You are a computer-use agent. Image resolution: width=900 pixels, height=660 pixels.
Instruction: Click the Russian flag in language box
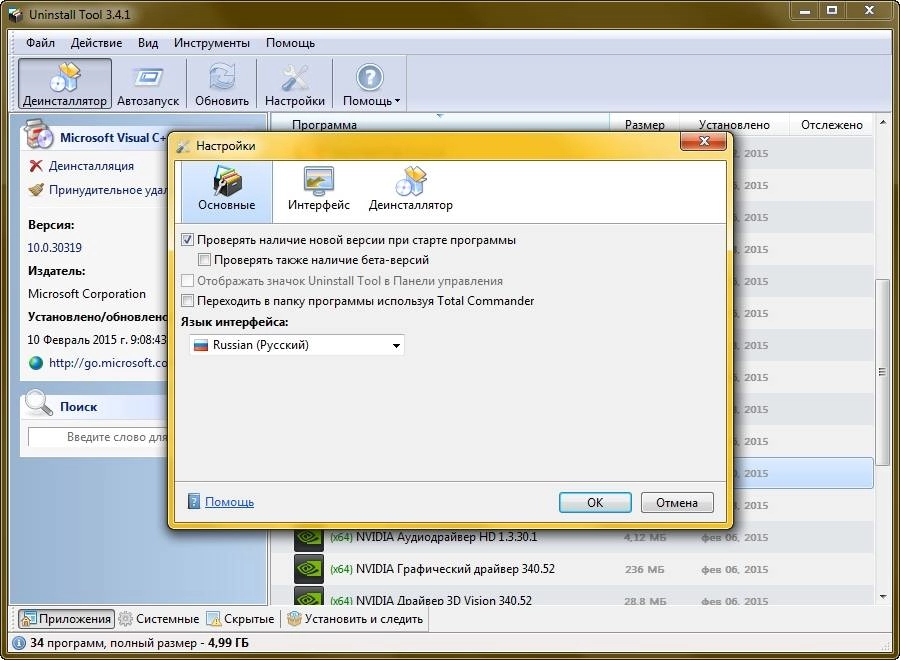pyautogui.click(x=201, y=345)
